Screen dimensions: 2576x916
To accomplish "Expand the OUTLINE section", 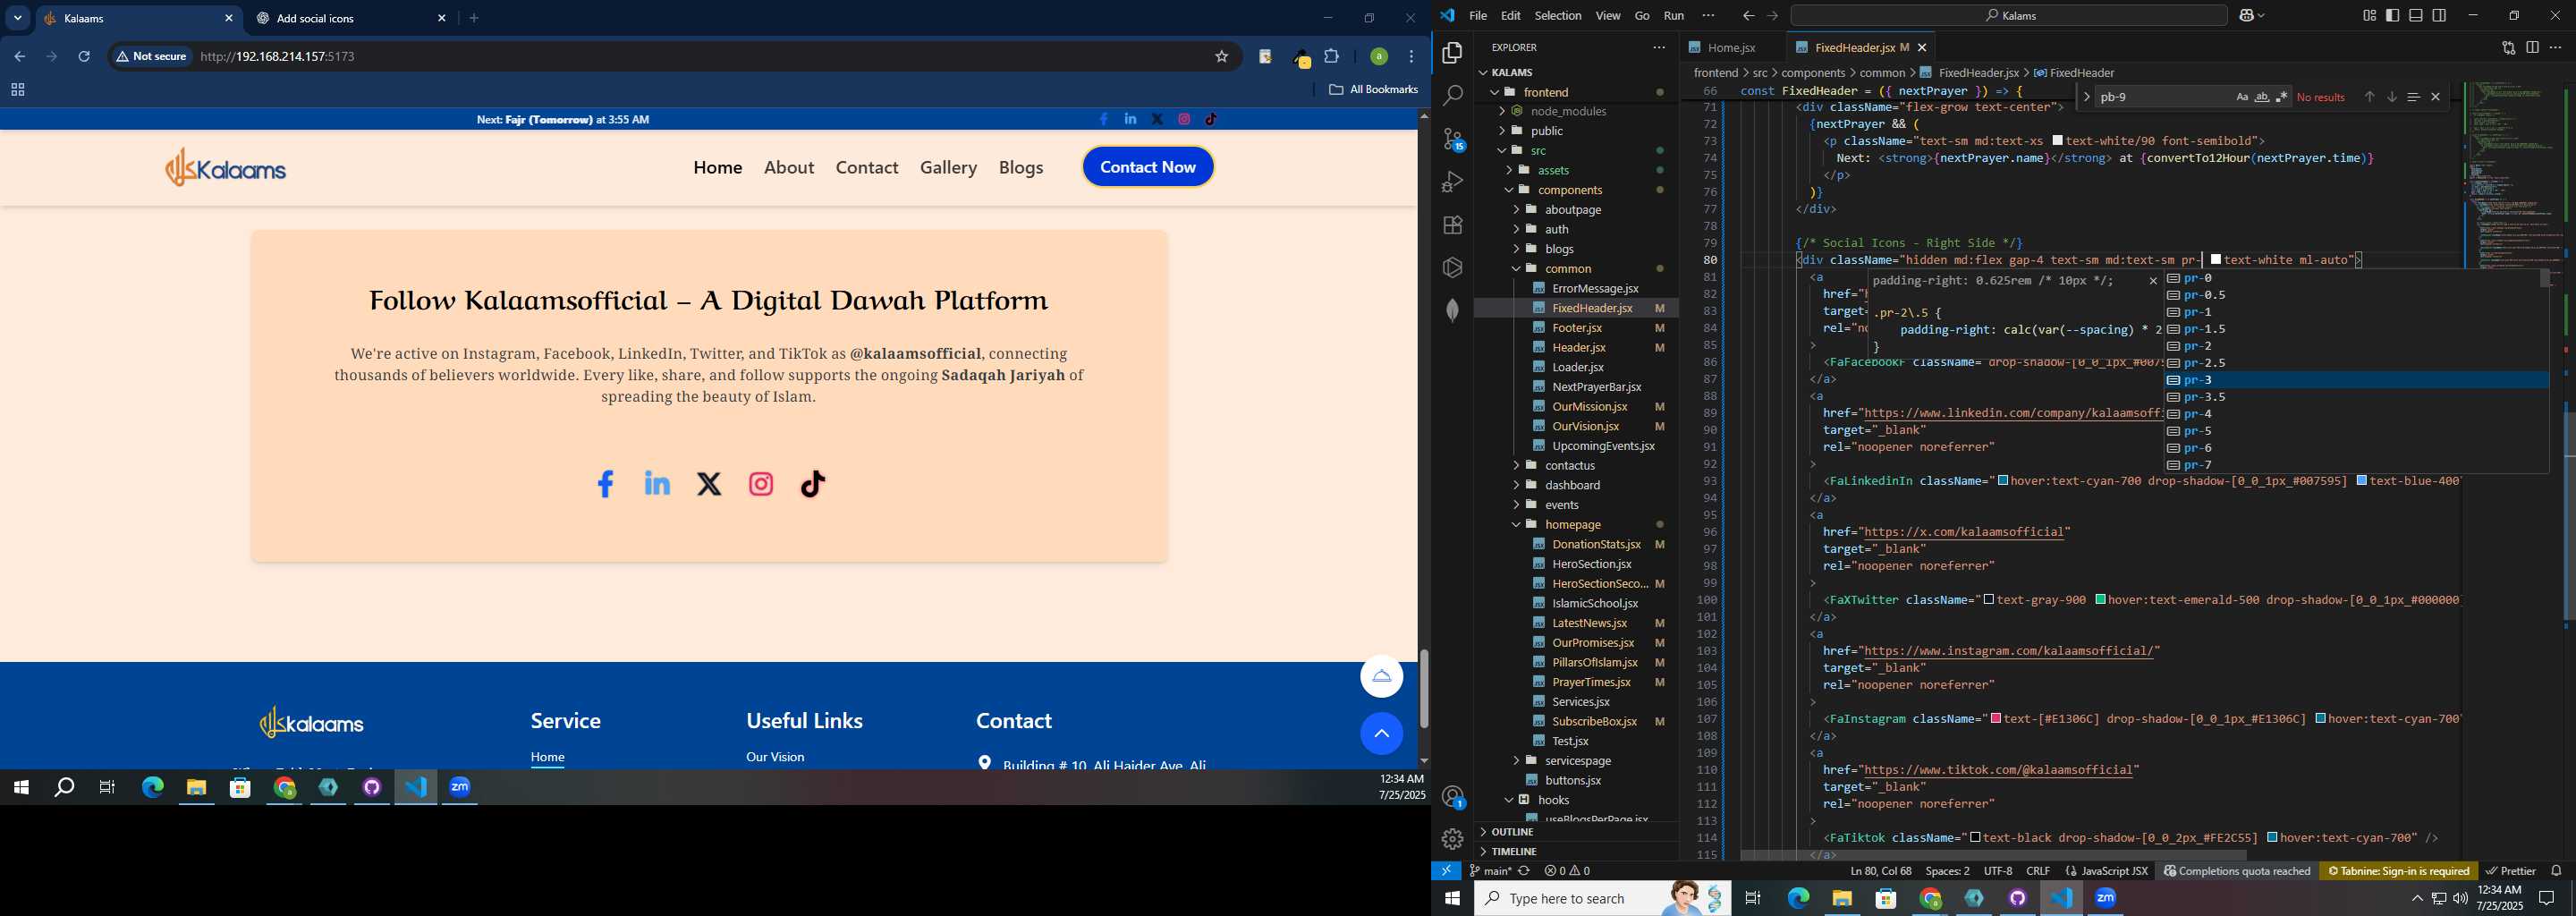I will click(1577, 832).
